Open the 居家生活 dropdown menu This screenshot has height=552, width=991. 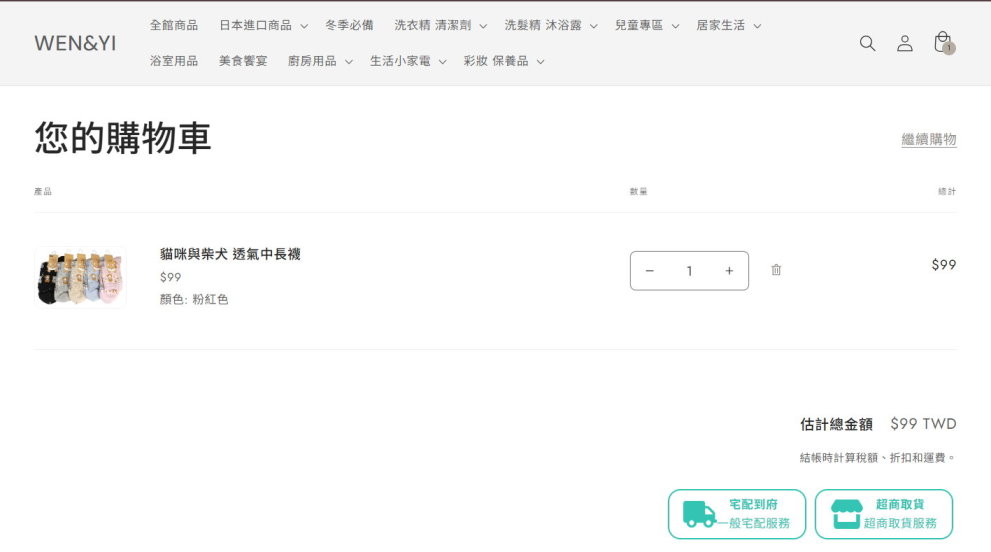click(728, 25)
